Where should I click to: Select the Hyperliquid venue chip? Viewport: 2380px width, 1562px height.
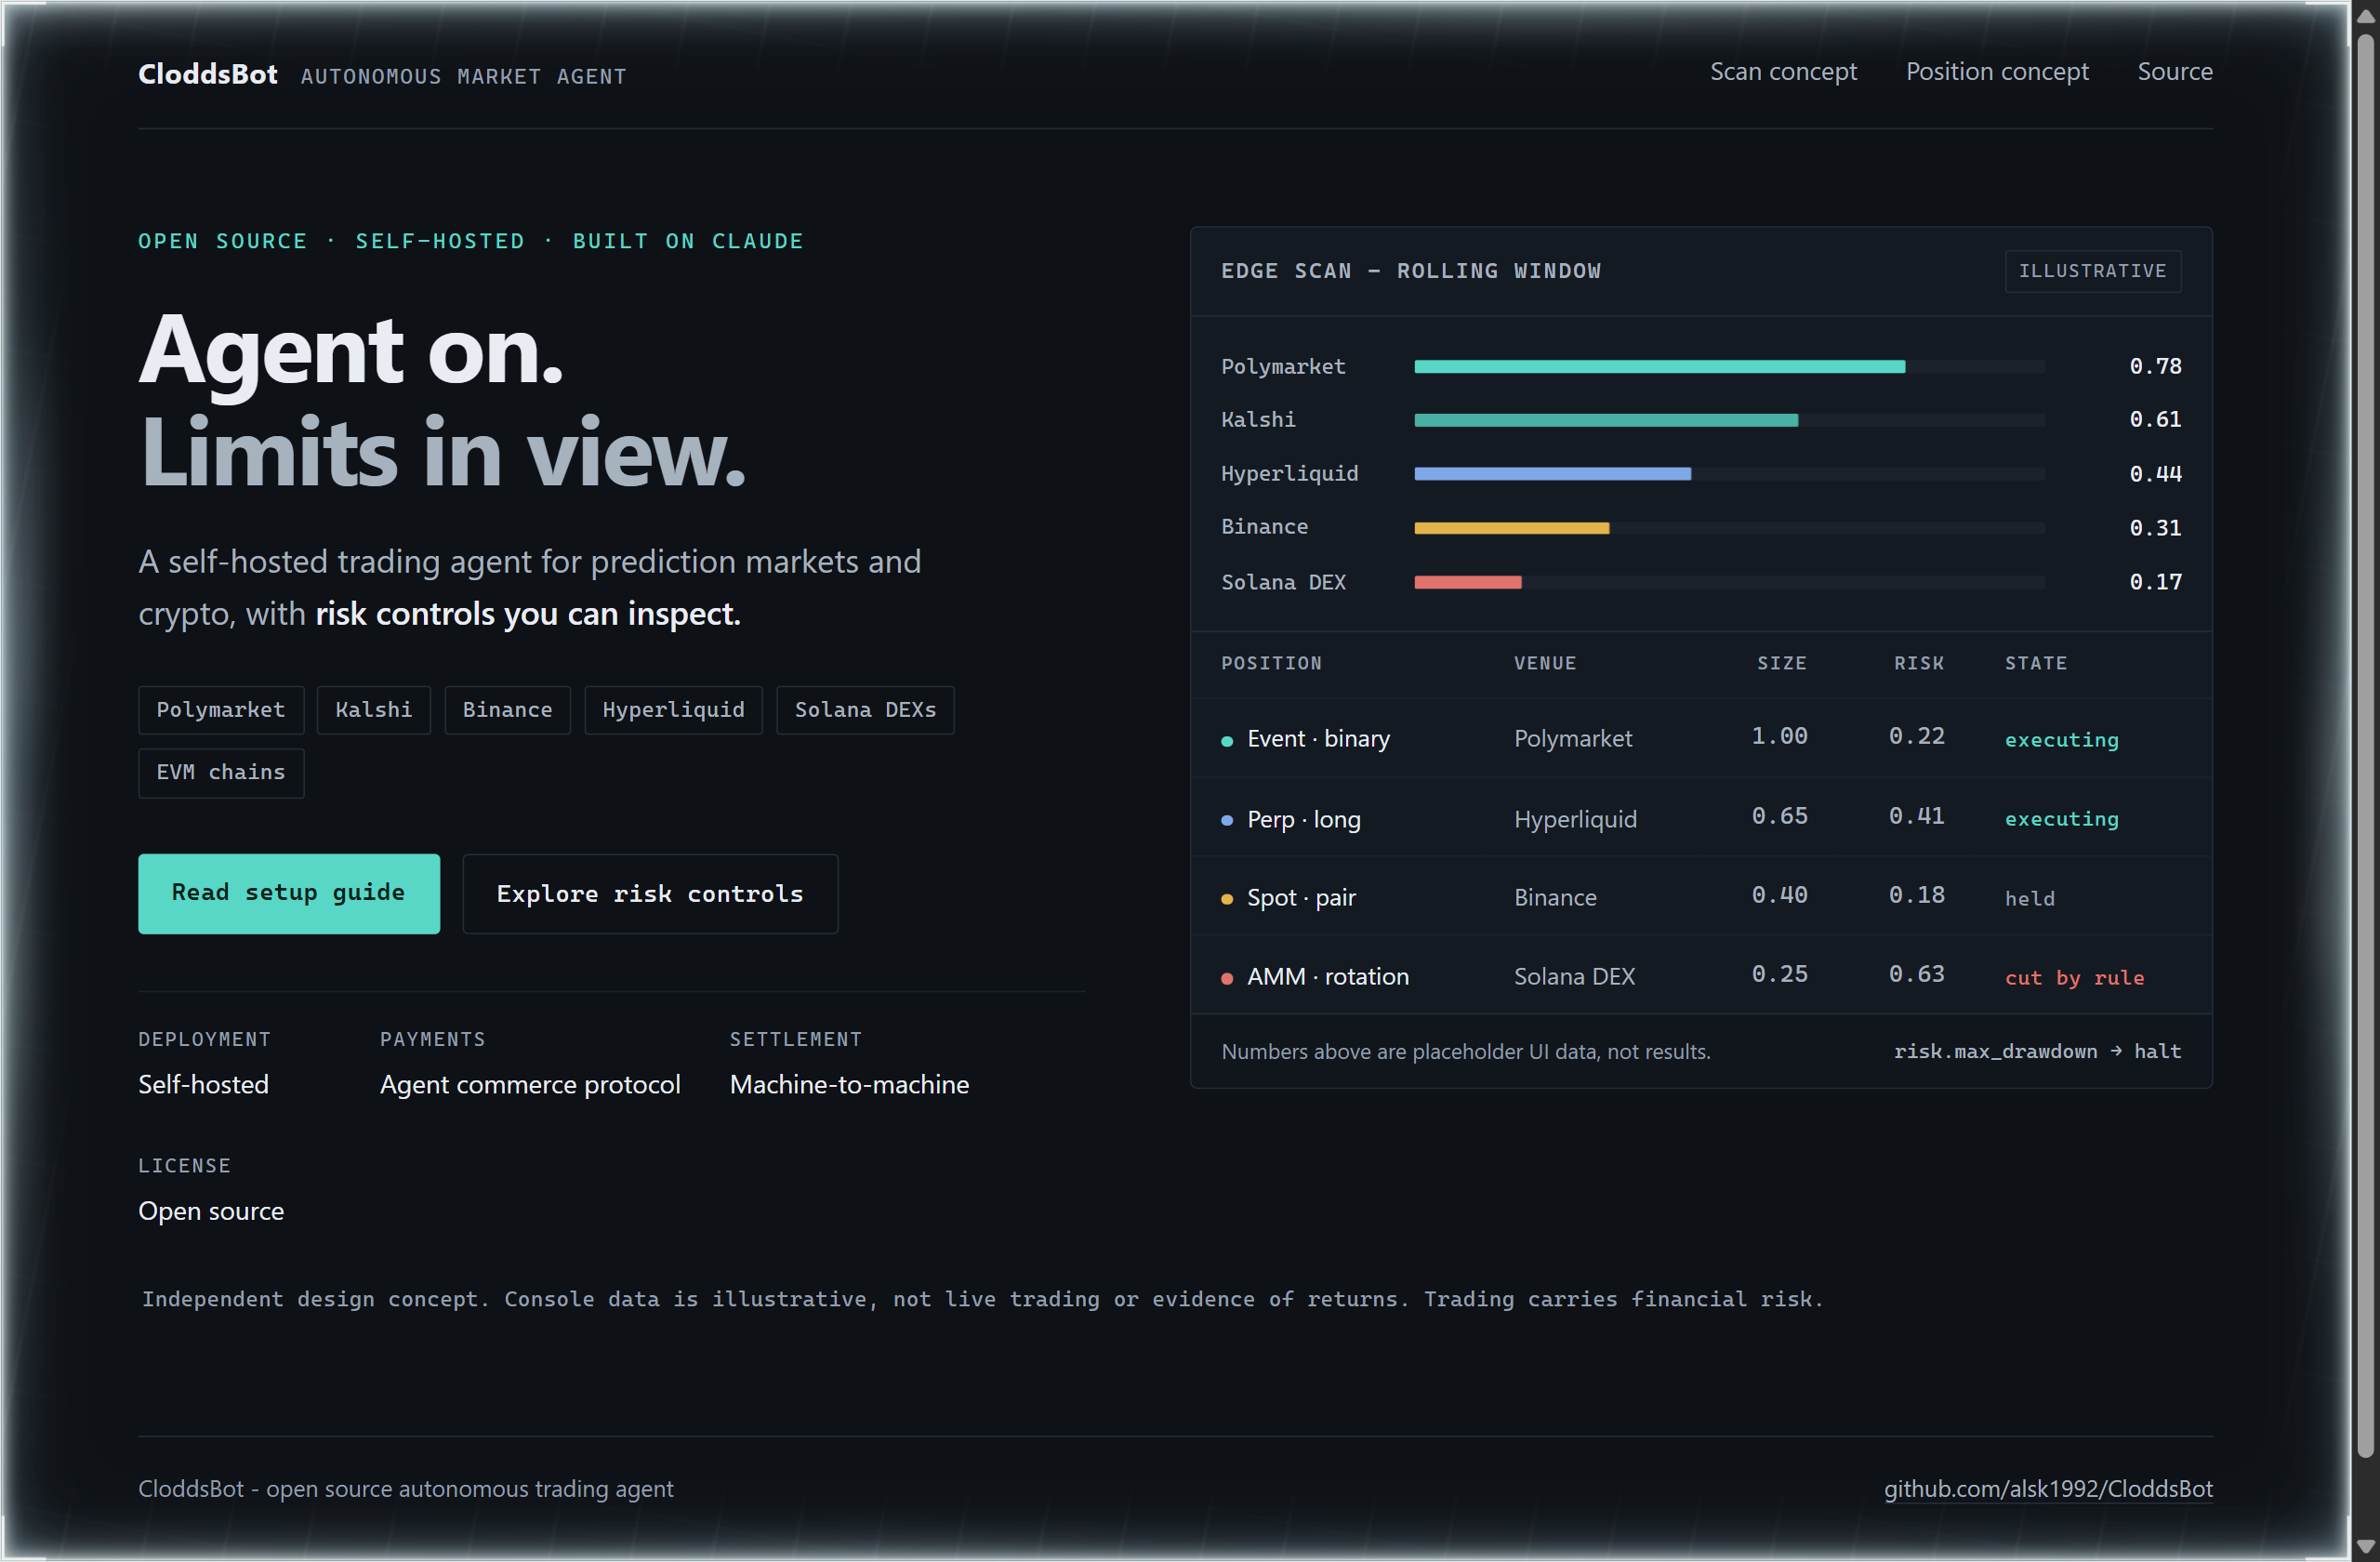(673, 710)
